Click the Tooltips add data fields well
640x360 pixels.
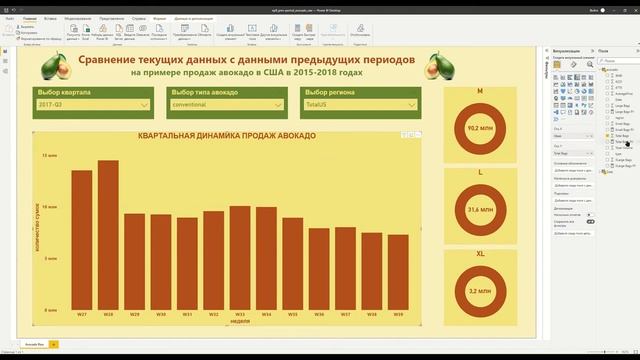(x=573, y=200)
